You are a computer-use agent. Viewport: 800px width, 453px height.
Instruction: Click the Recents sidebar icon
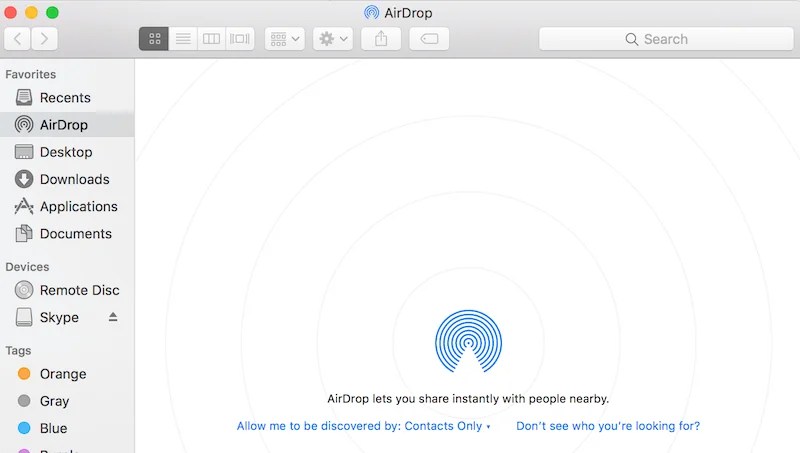point(24,97)
